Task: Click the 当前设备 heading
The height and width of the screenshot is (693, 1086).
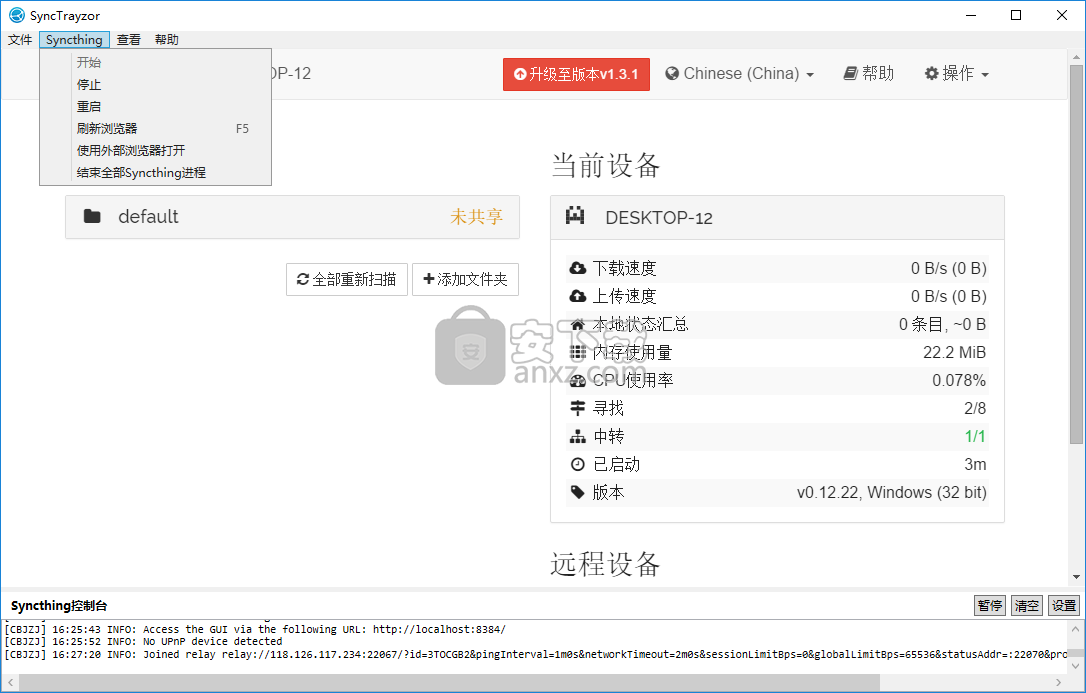Action: click(605, 165)
